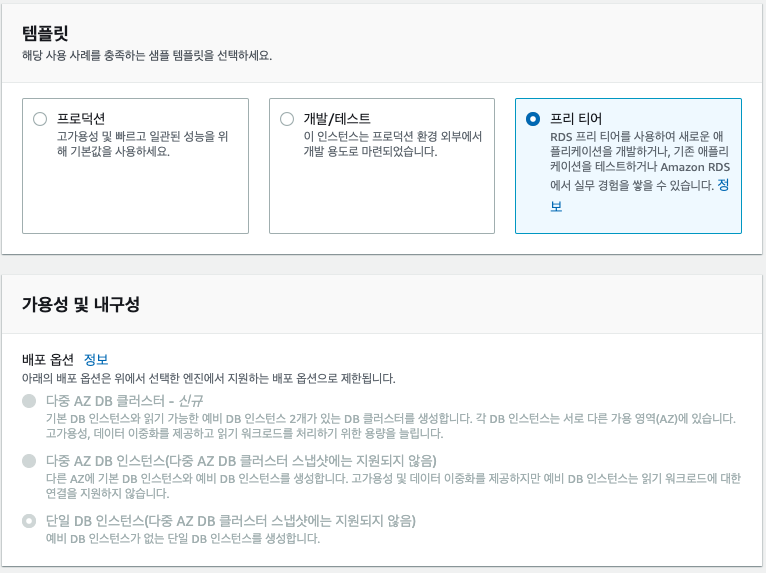Open the 정보 link next to 배포 옵션
This screenshot has width=766, height=573.
[x=96, y=360]
